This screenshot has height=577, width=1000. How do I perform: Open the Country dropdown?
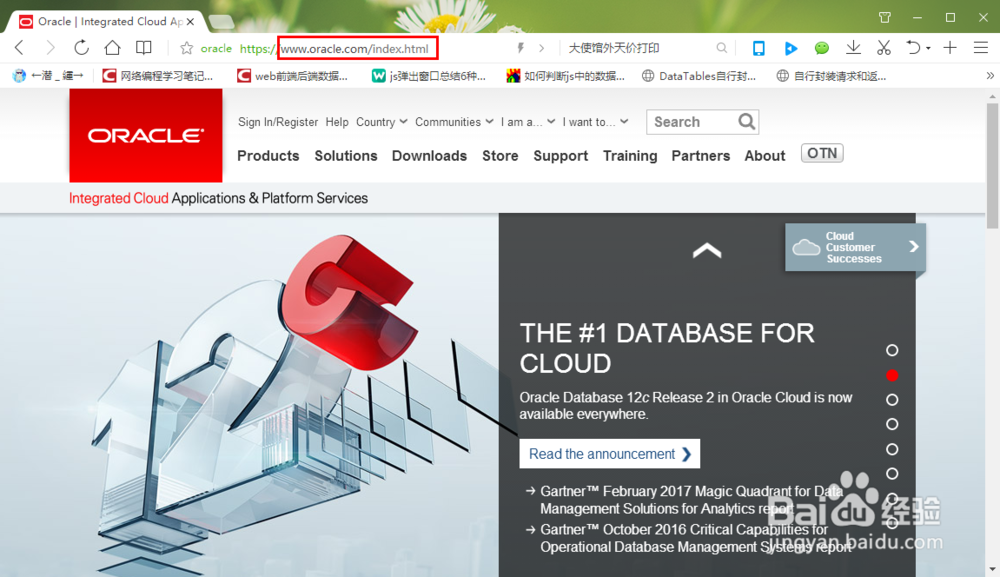coord(381,122)
